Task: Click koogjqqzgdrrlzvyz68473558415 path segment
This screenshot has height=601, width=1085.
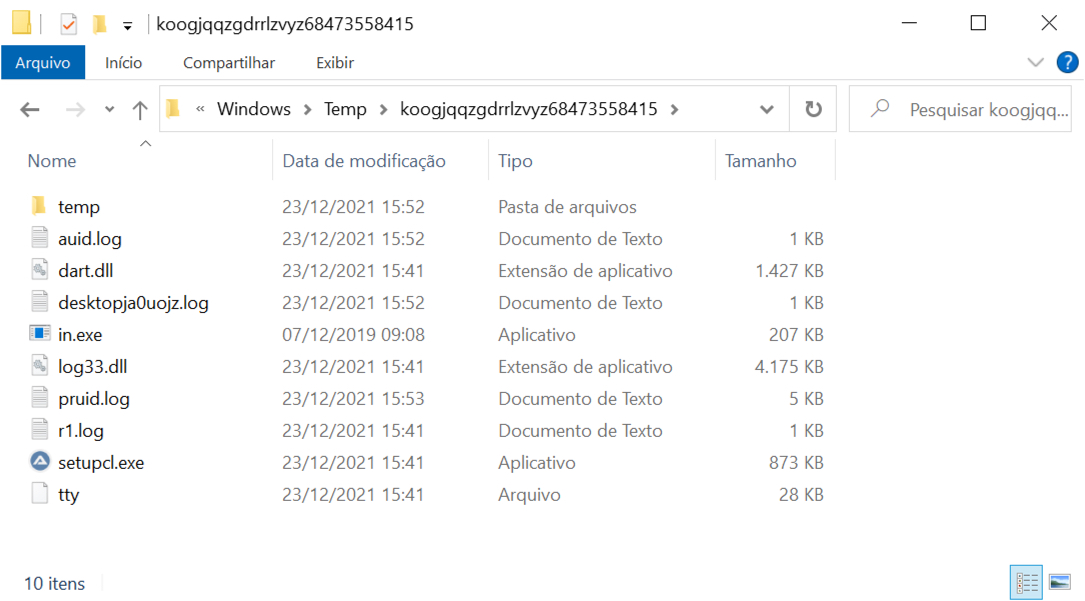Action: 529,109
